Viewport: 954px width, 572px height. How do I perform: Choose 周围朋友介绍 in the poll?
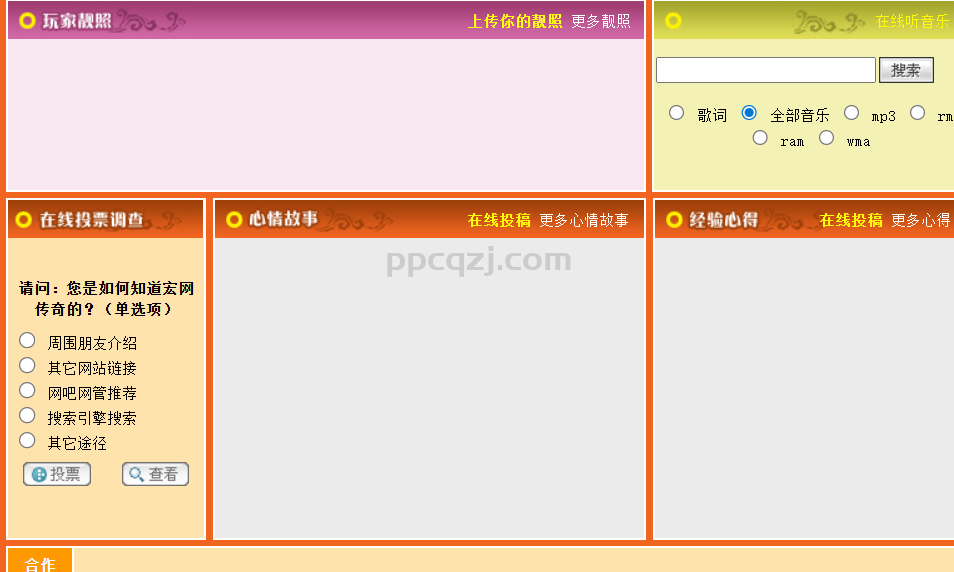point(28,341)
